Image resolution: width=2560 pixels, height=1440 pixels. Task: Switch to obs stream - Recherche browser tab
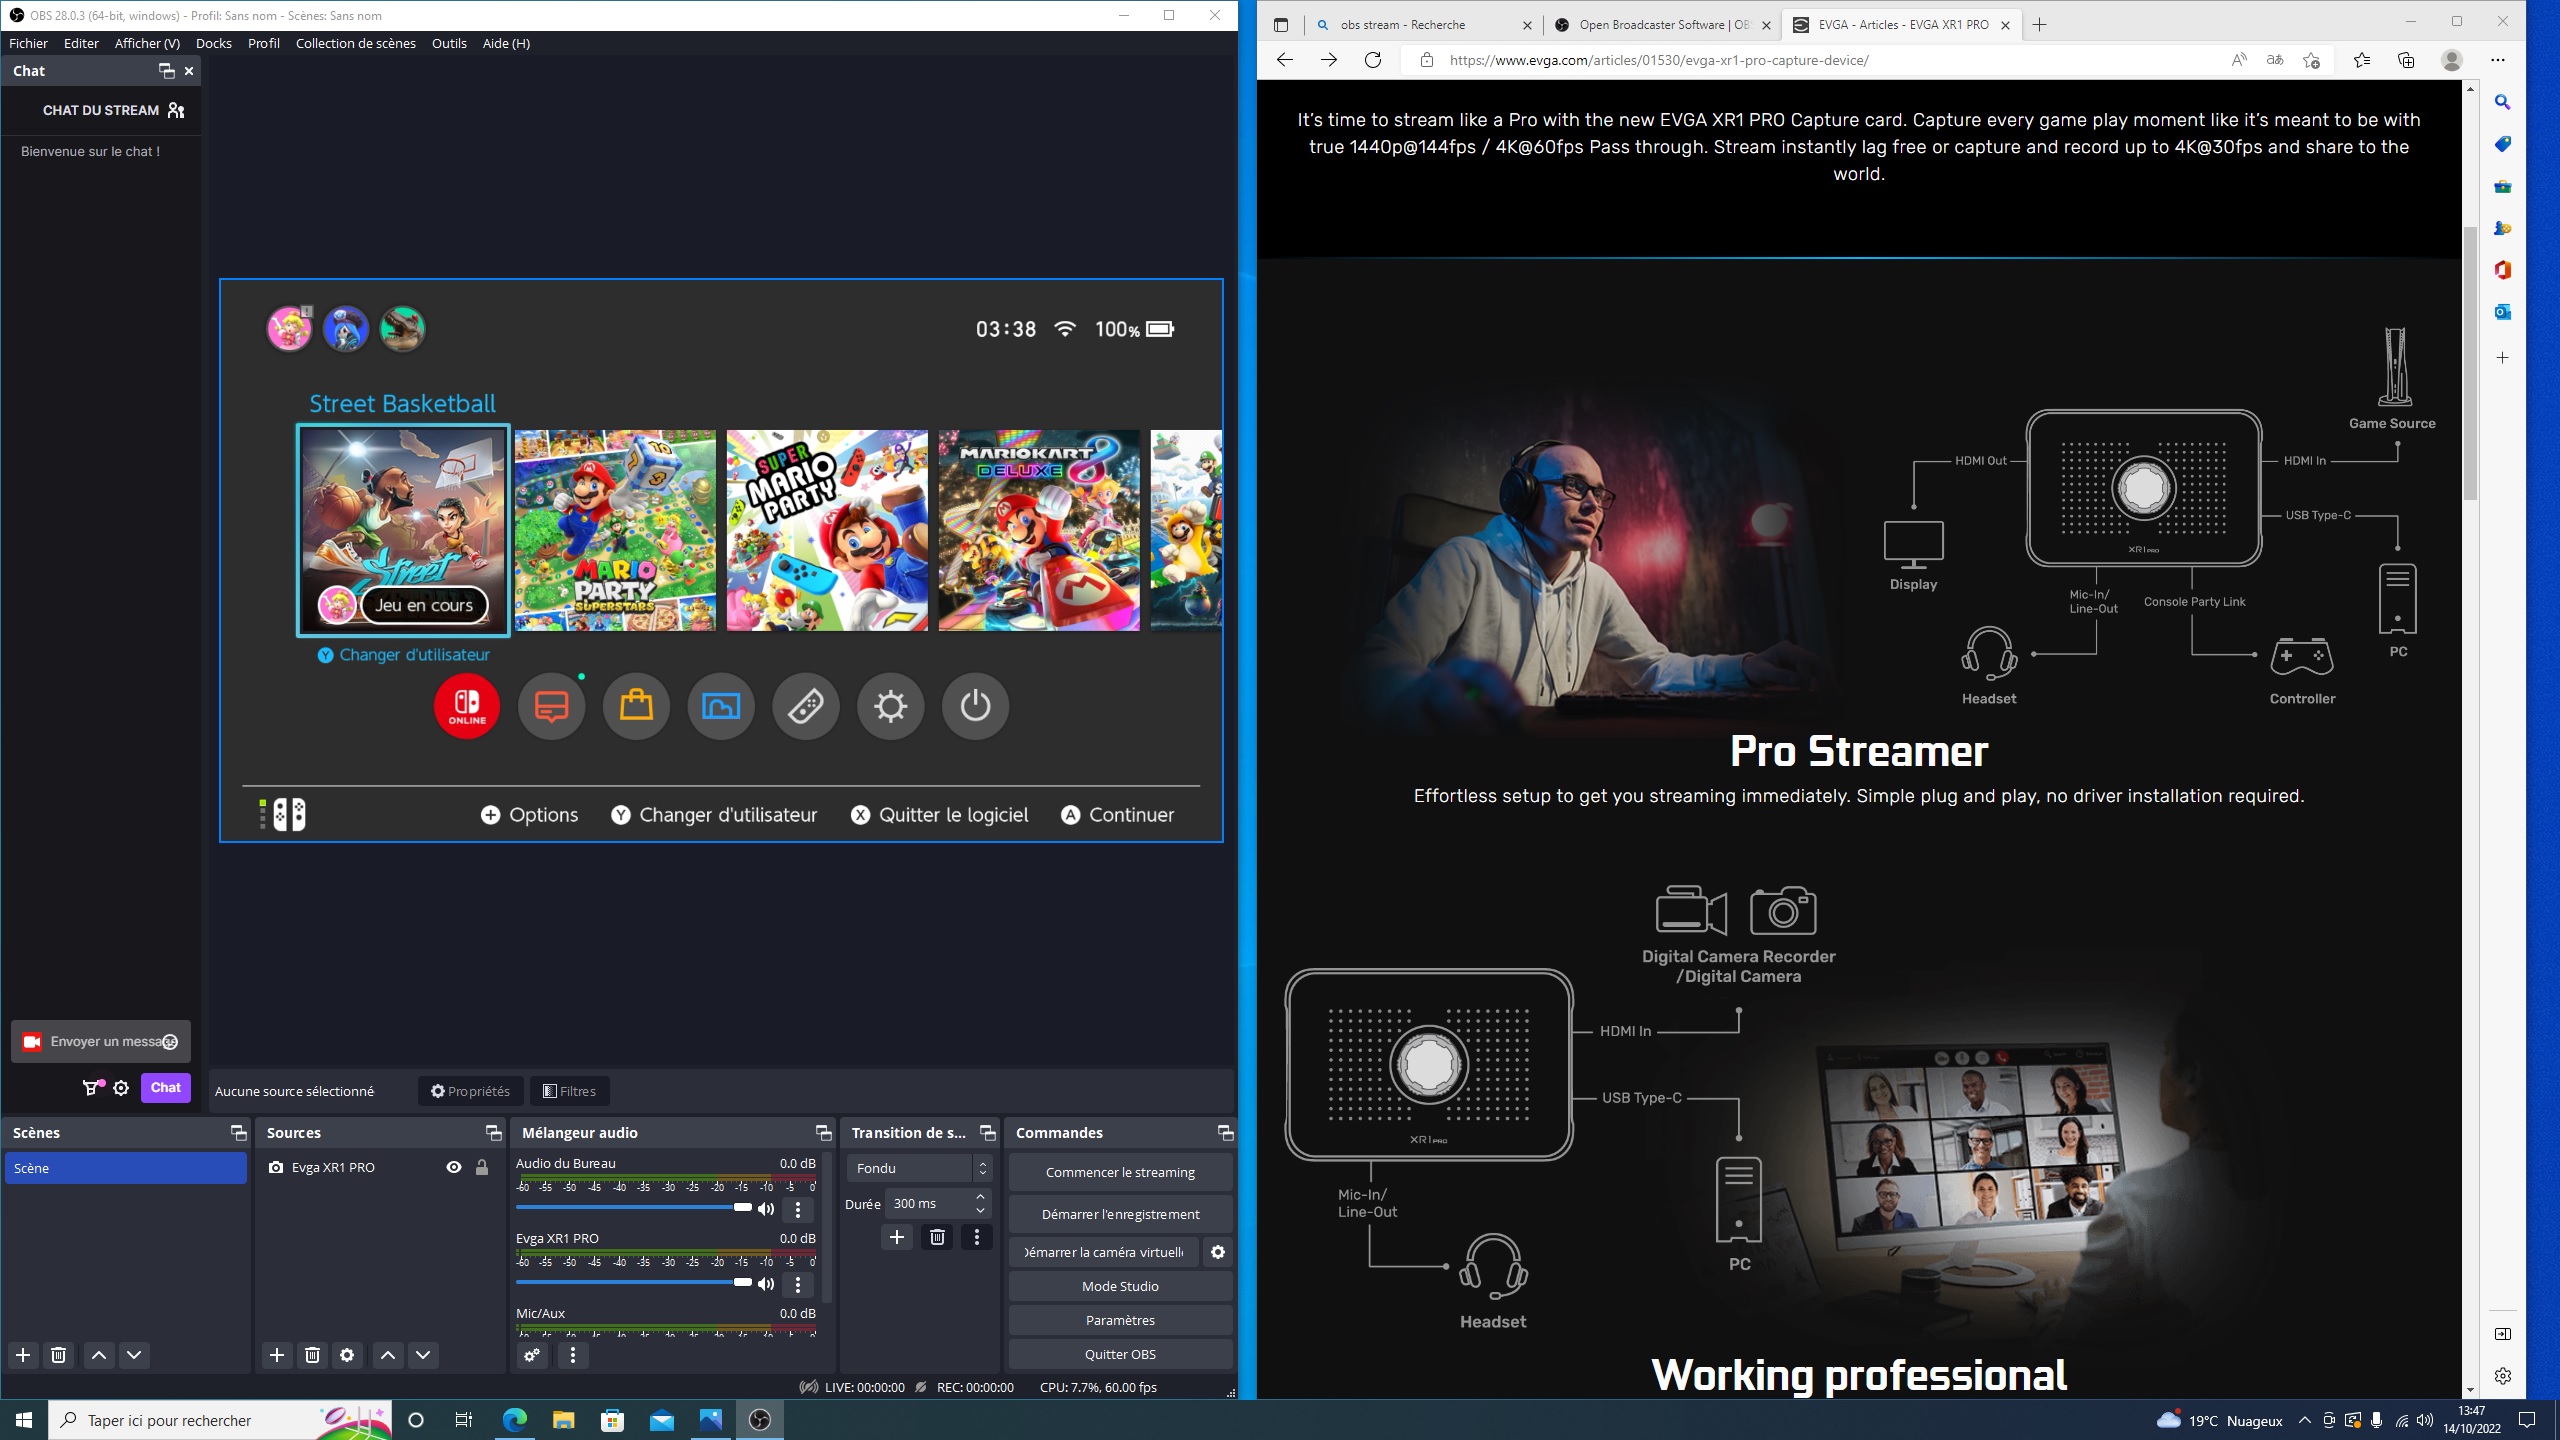[1424, 25]
